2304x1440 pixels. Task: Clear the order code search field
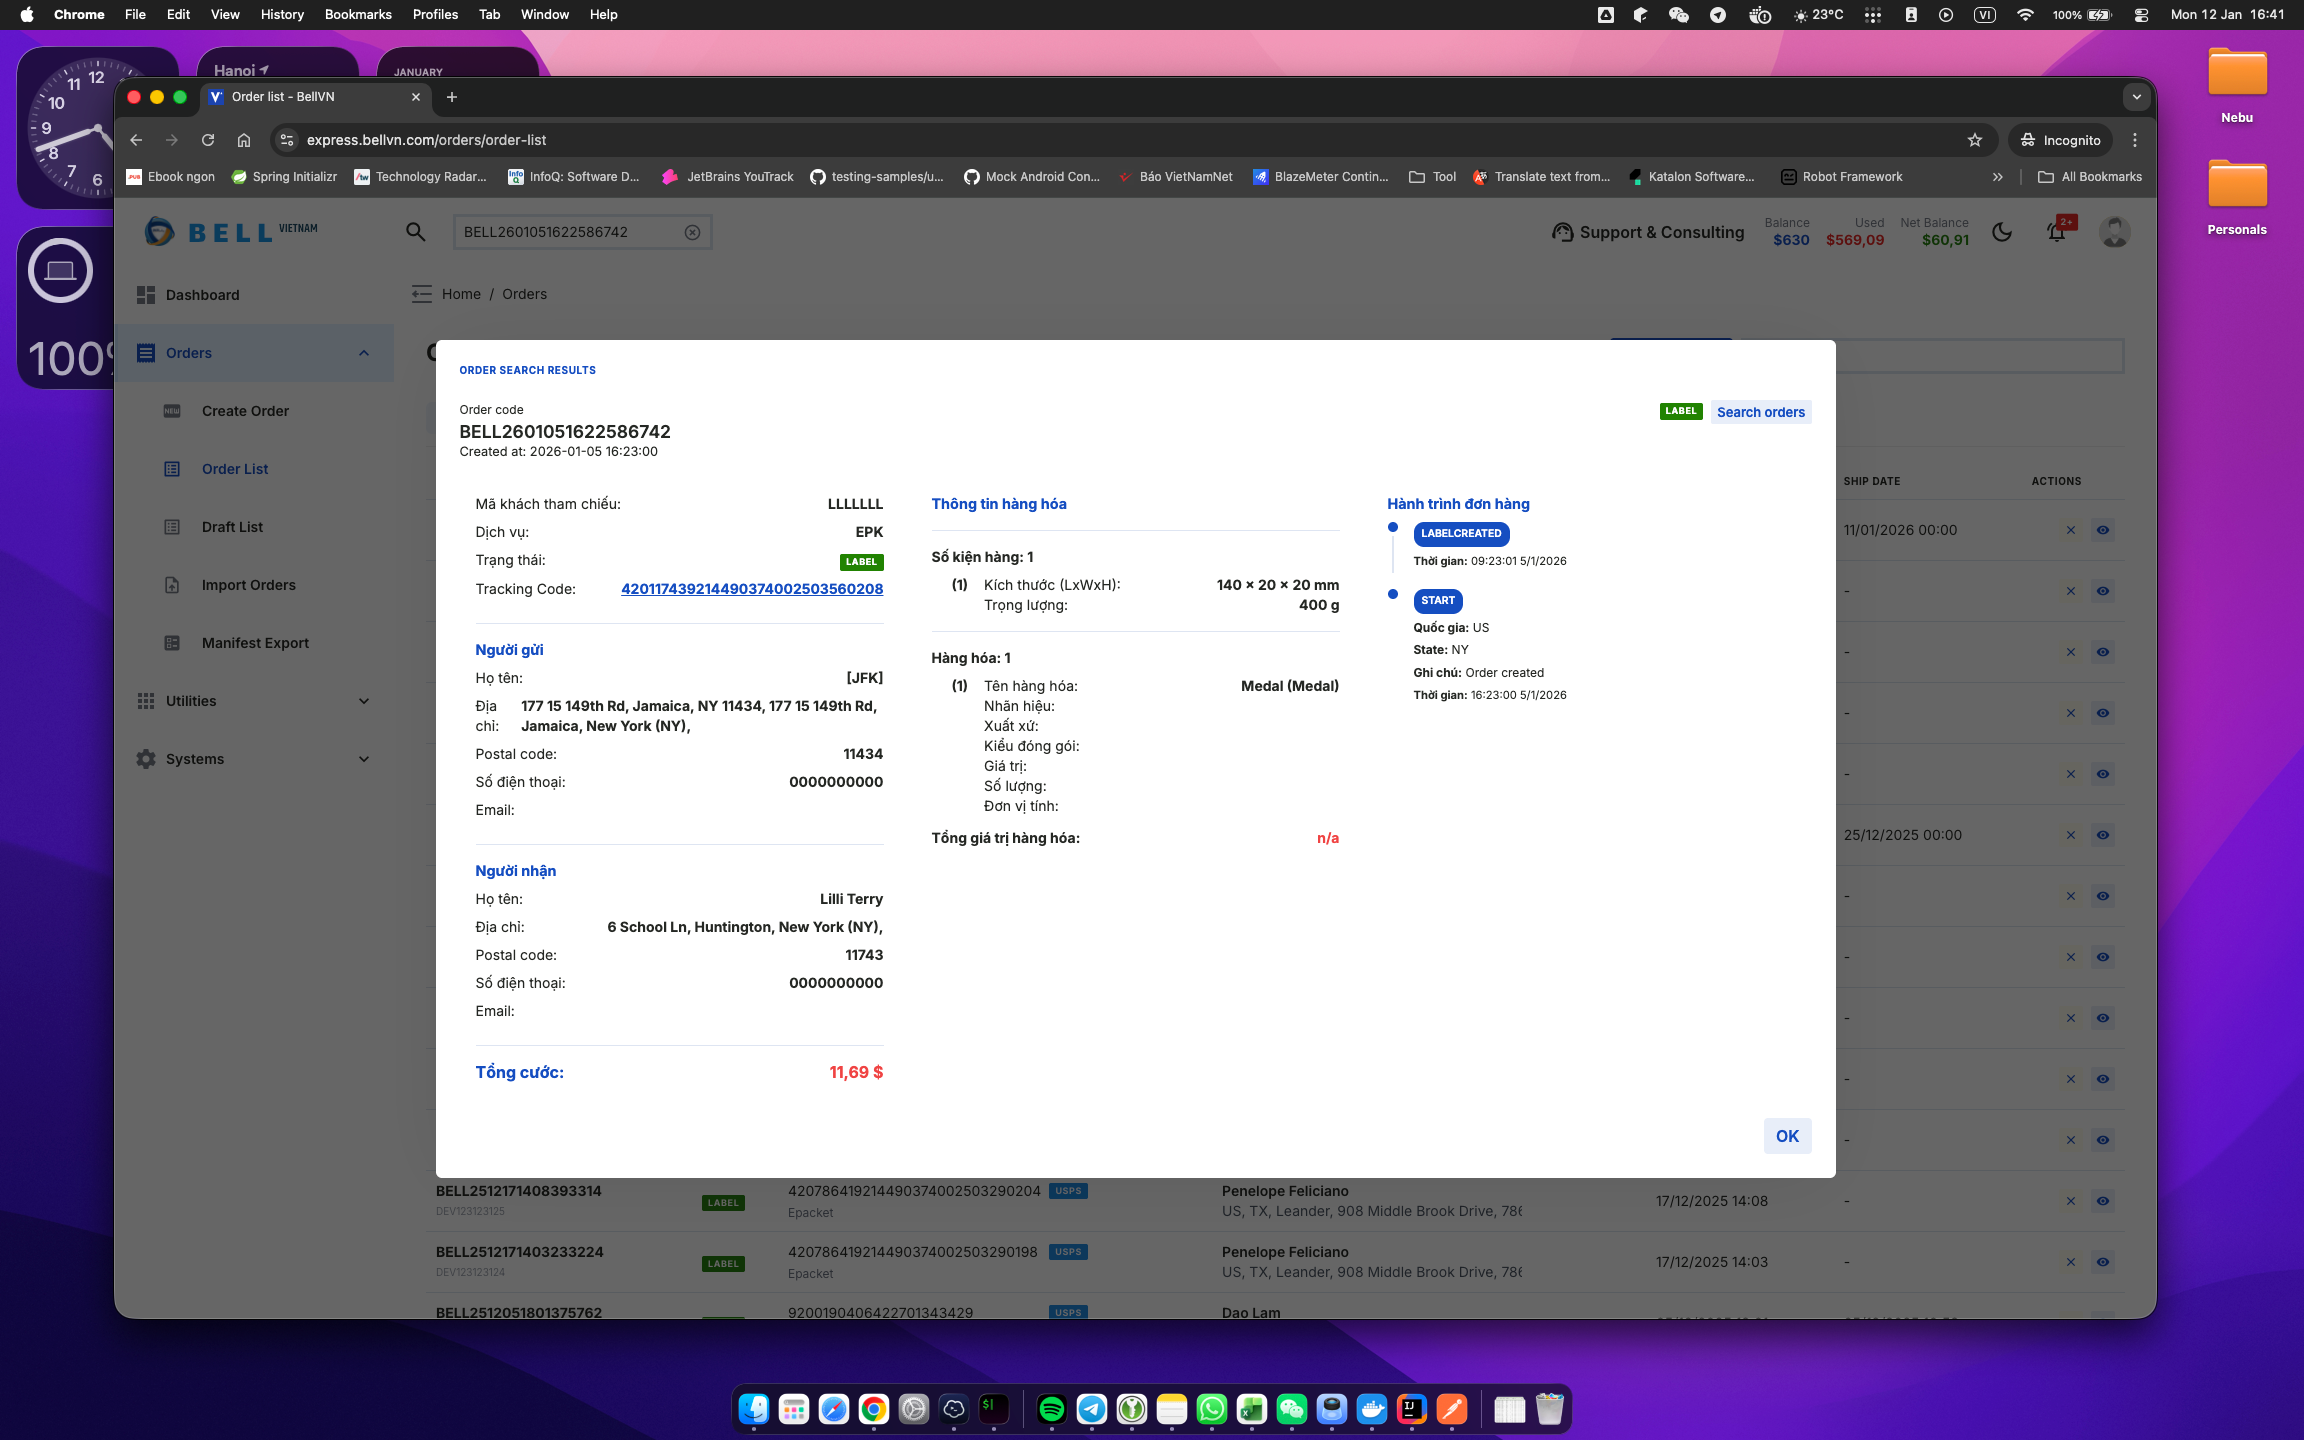click(692, 232)
